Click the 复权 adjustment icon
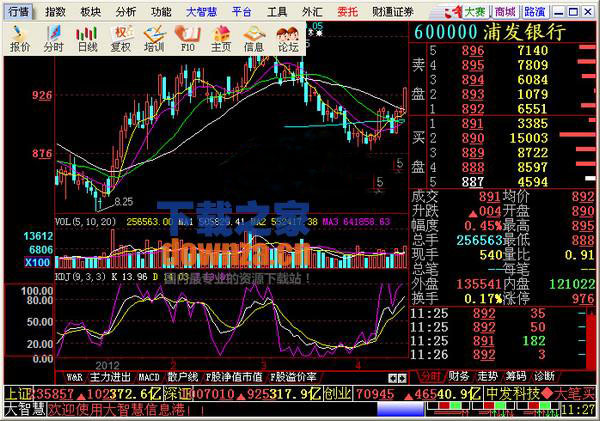600x421 pixels. click(121, 39)
